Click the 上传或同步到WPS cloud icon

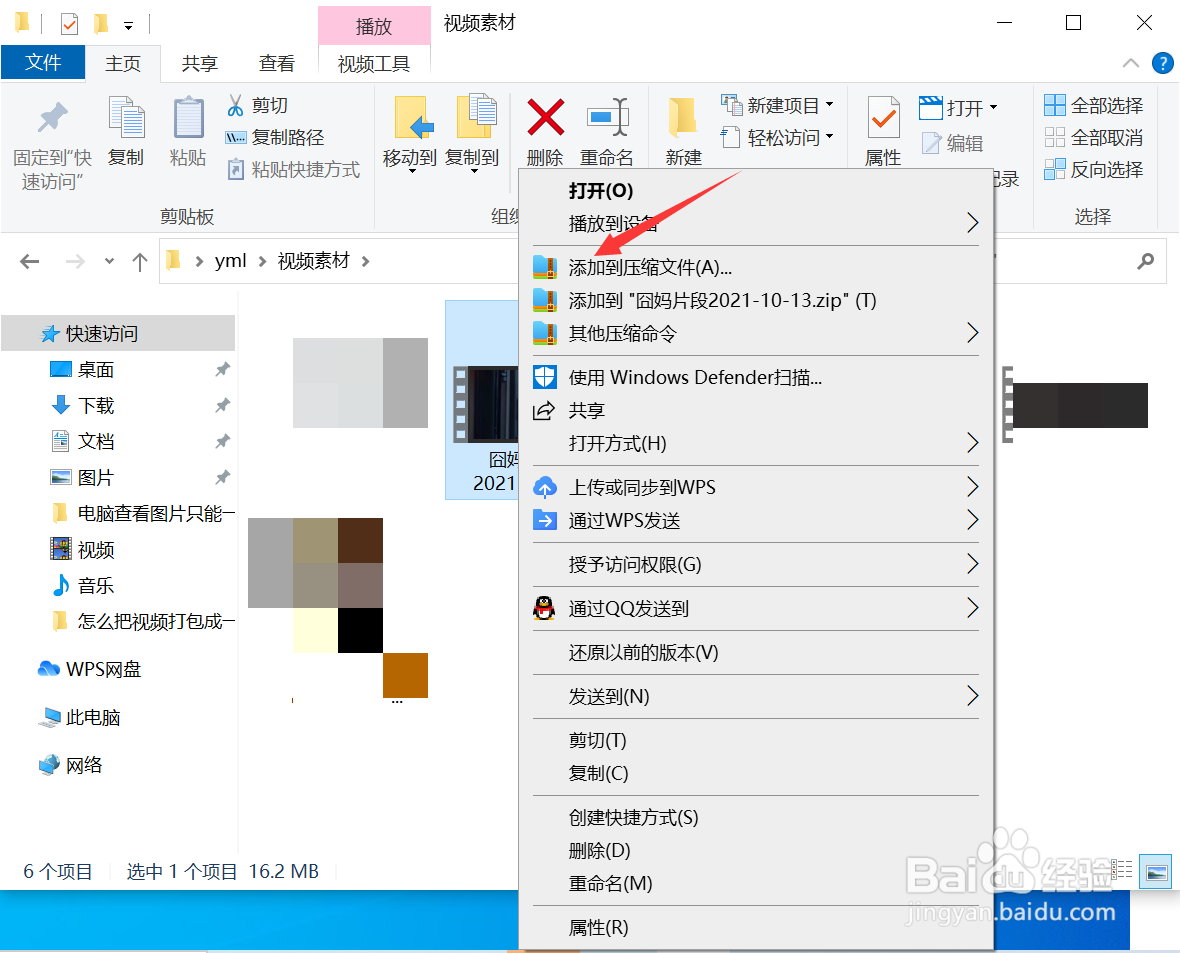click(544, 487)
